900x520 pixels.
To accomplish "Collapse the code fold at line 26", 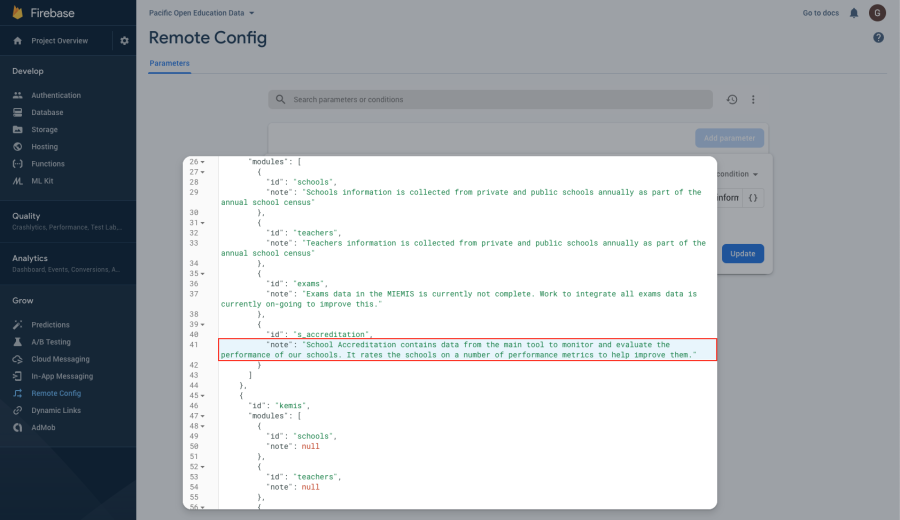I will pos(203,161).
